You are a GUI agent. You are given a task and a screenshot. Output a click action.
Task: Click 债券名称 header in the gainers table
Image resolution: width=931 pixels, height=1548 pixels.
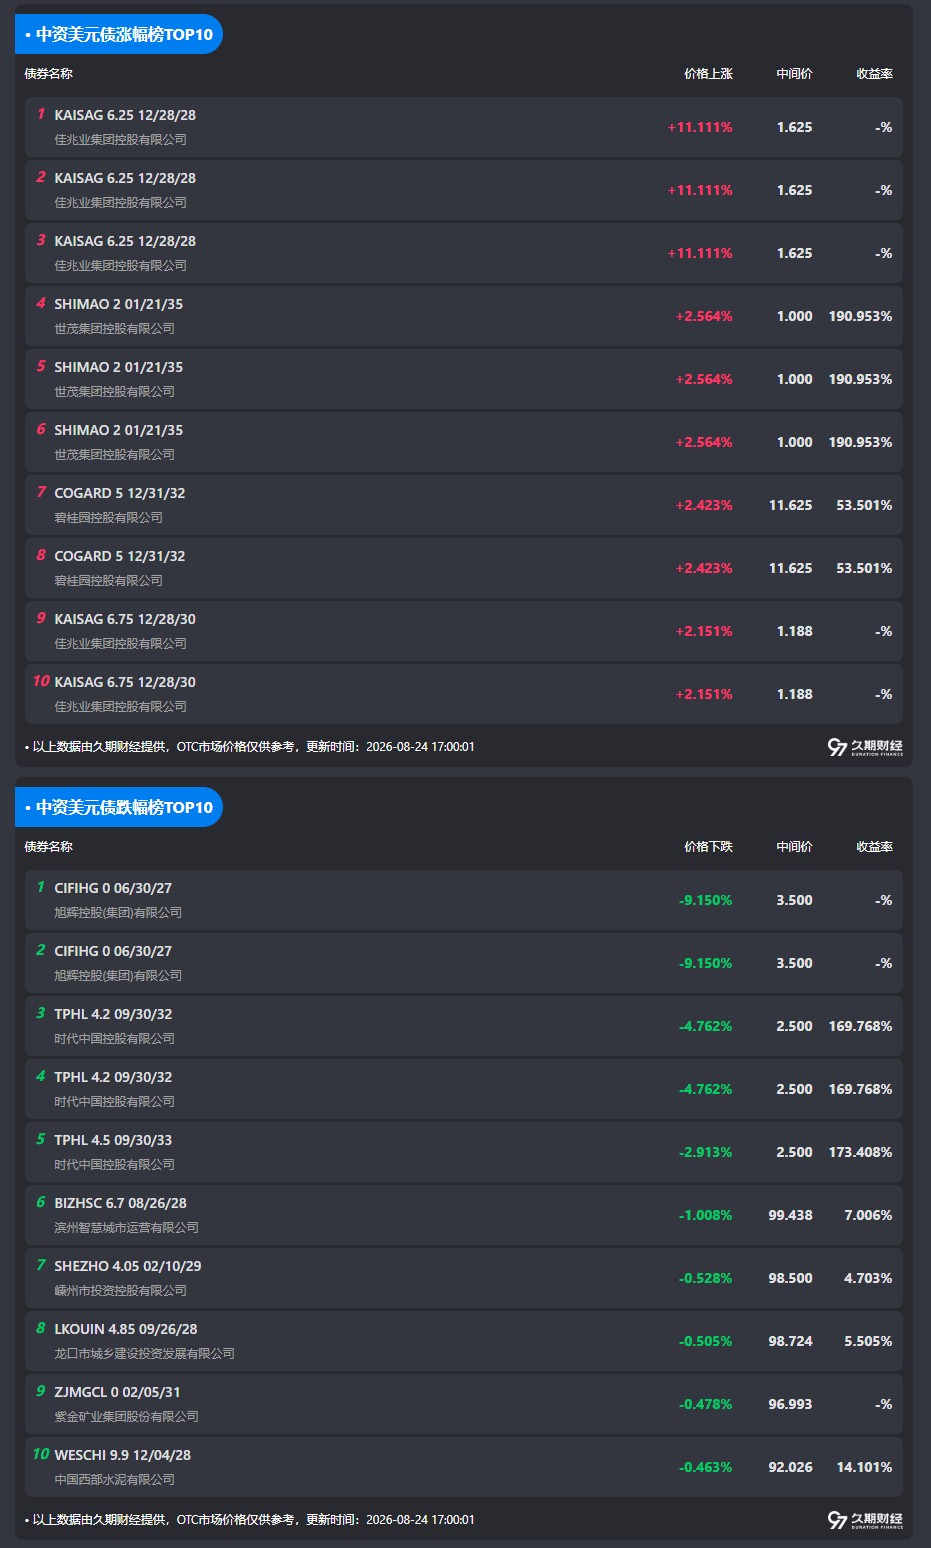pyautogui.click(x=49, y=74)
